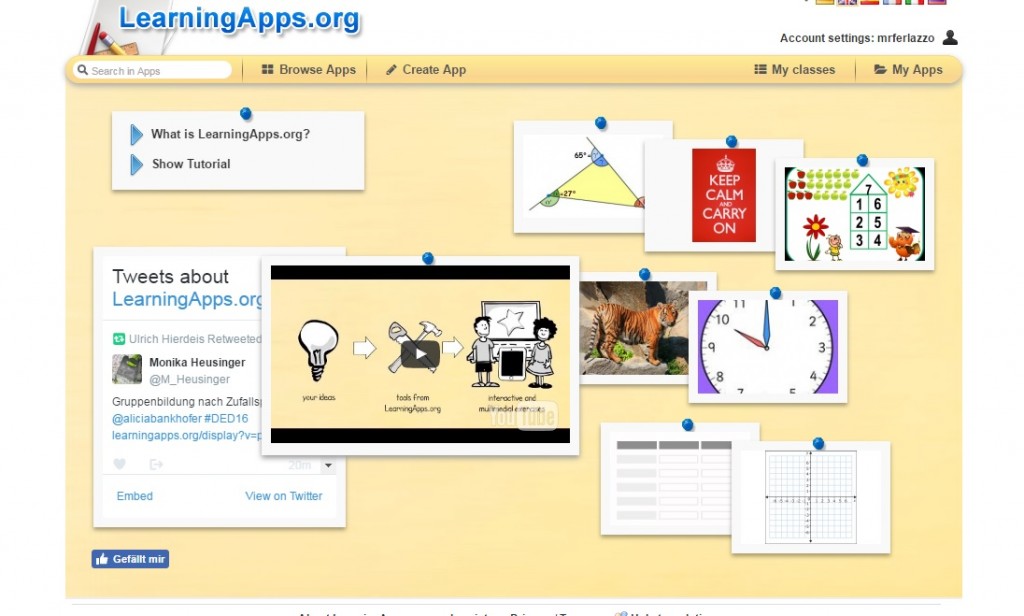Image resolution: width=1024 pixels, height=616 pixels.
Task: Click the My classes list icon
Action: tap(760, 69)
